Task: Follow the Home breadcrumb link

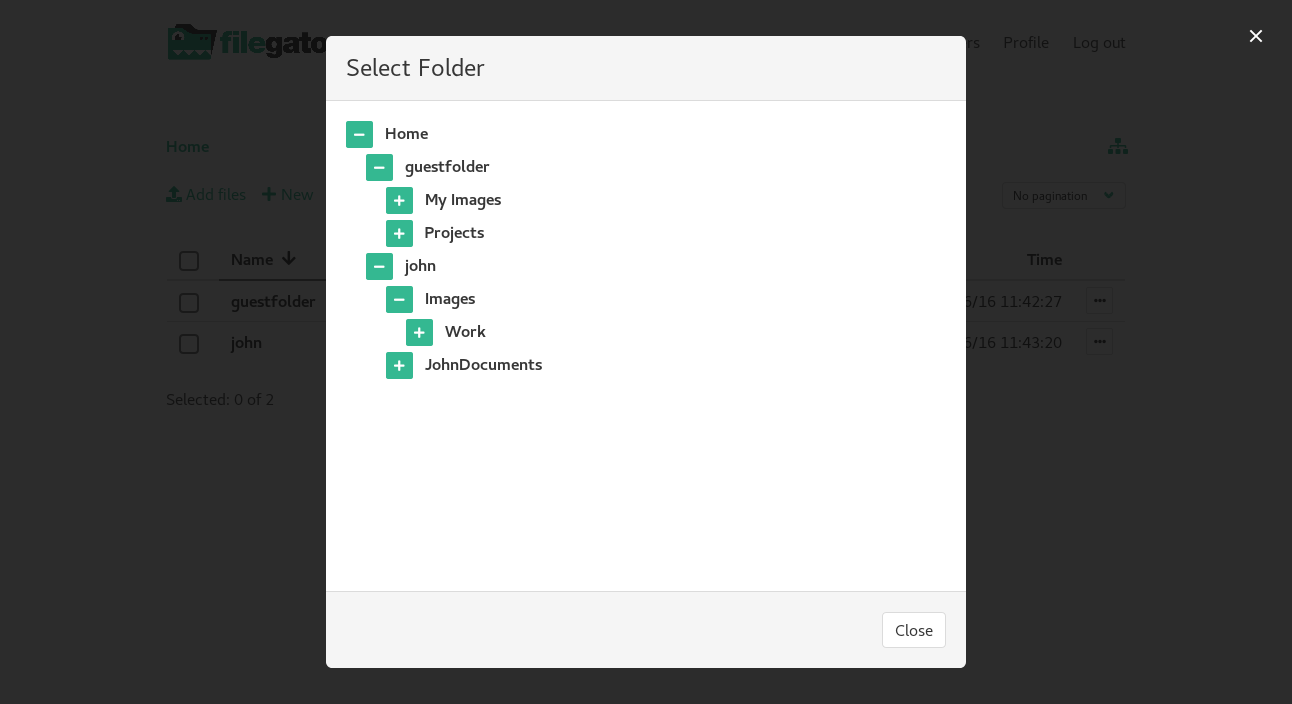Action: [187, 146]
